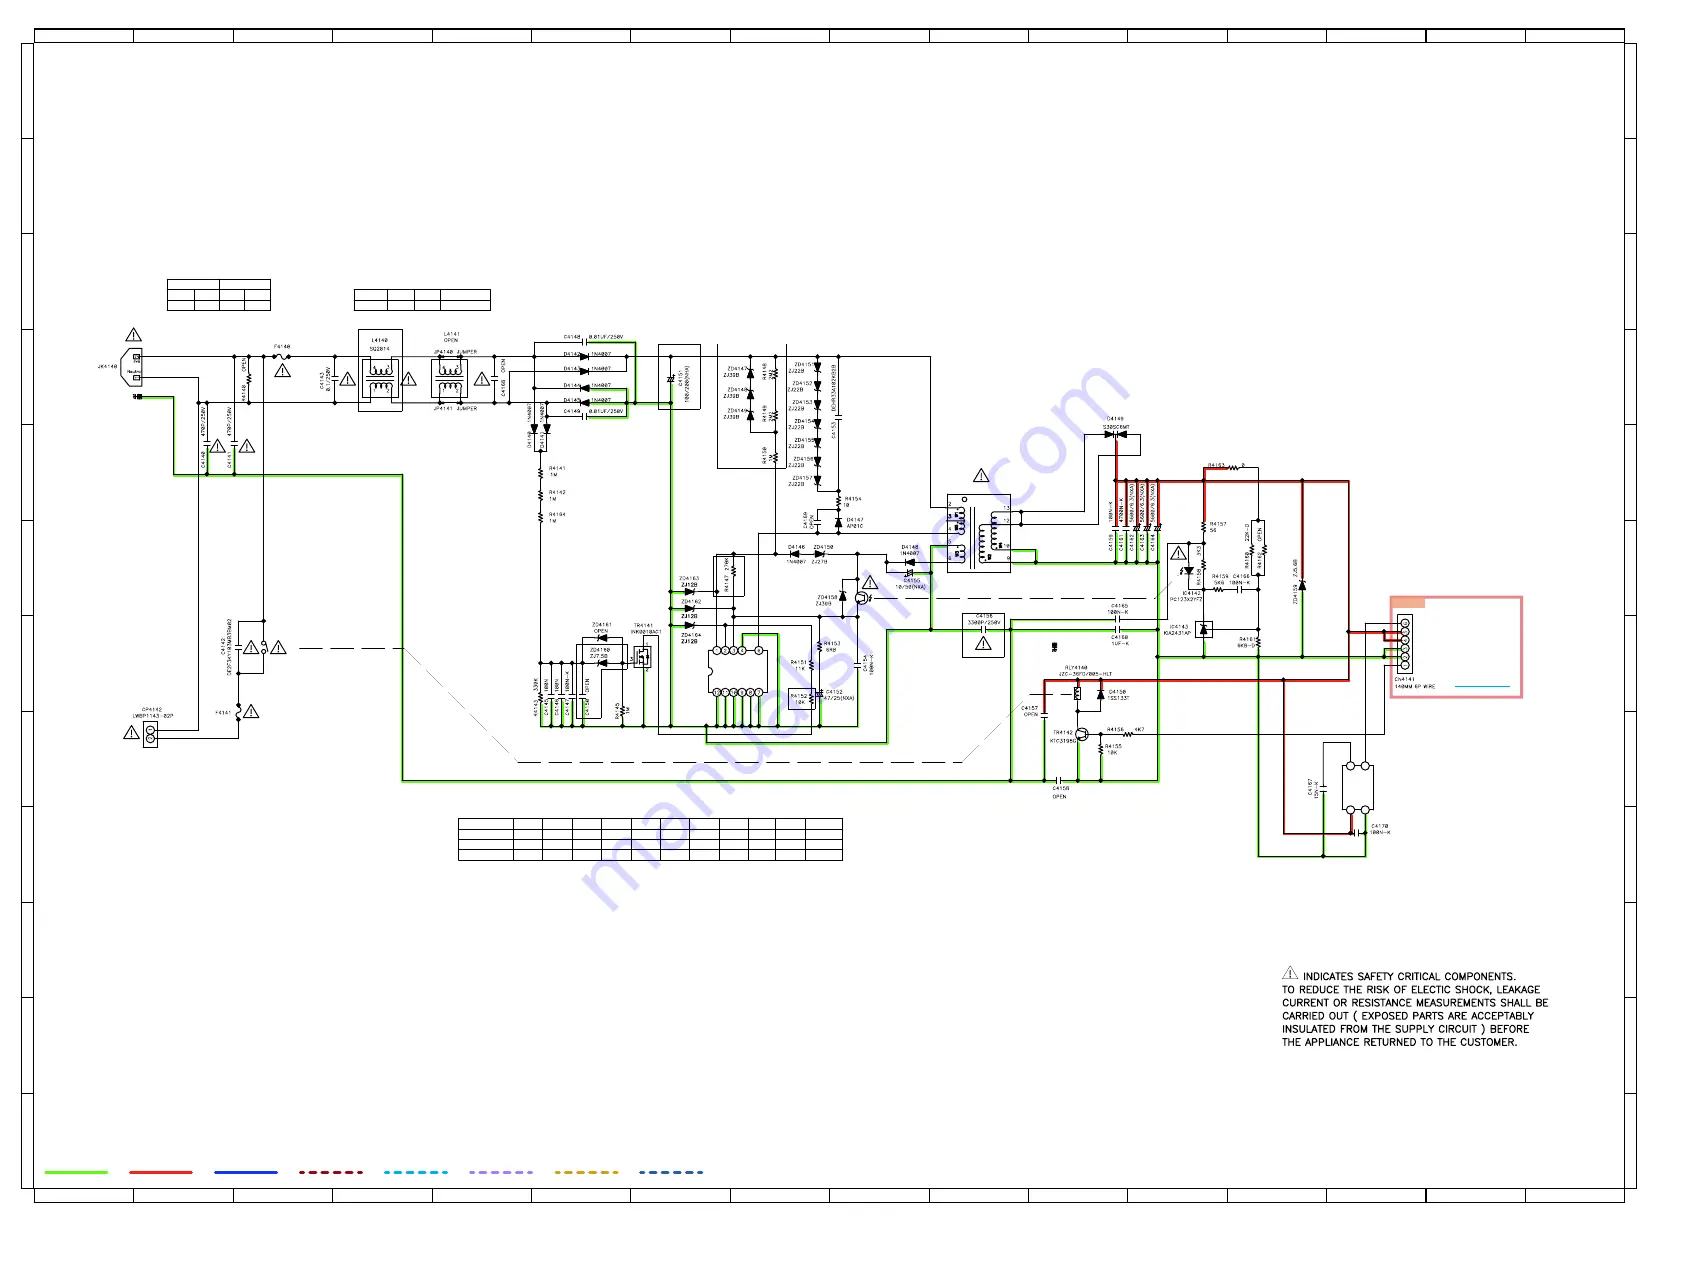Click the ZD4164 ZJ12B zener diode
Viewport: 1701px width, 1263px height.
click(689, 625)
